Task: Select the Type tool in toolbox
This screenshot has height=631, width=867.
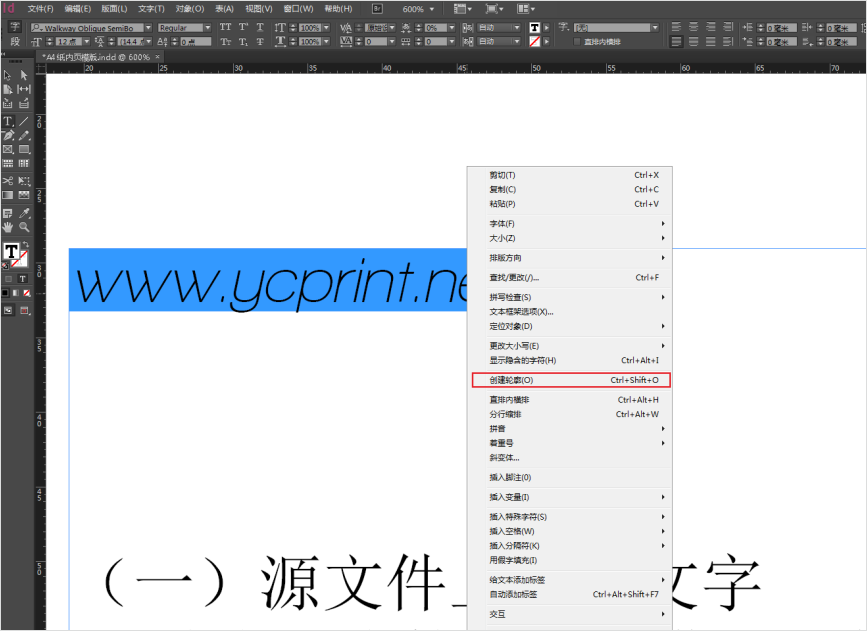Action: [x=8, y=121]
